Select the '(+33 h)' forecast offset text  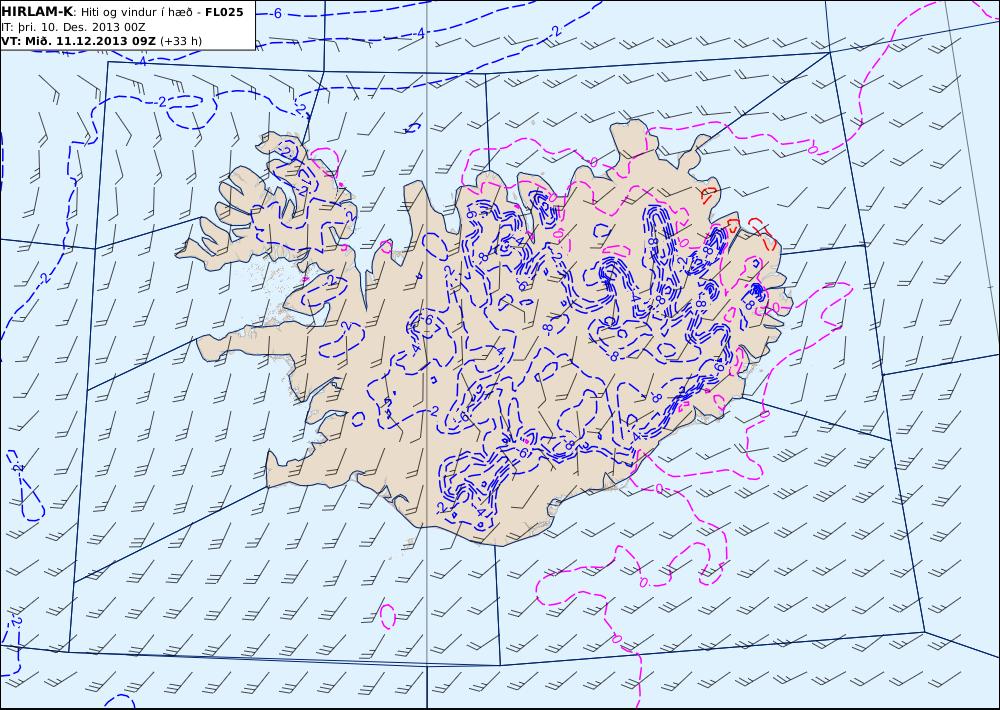[x=181, y=41]
